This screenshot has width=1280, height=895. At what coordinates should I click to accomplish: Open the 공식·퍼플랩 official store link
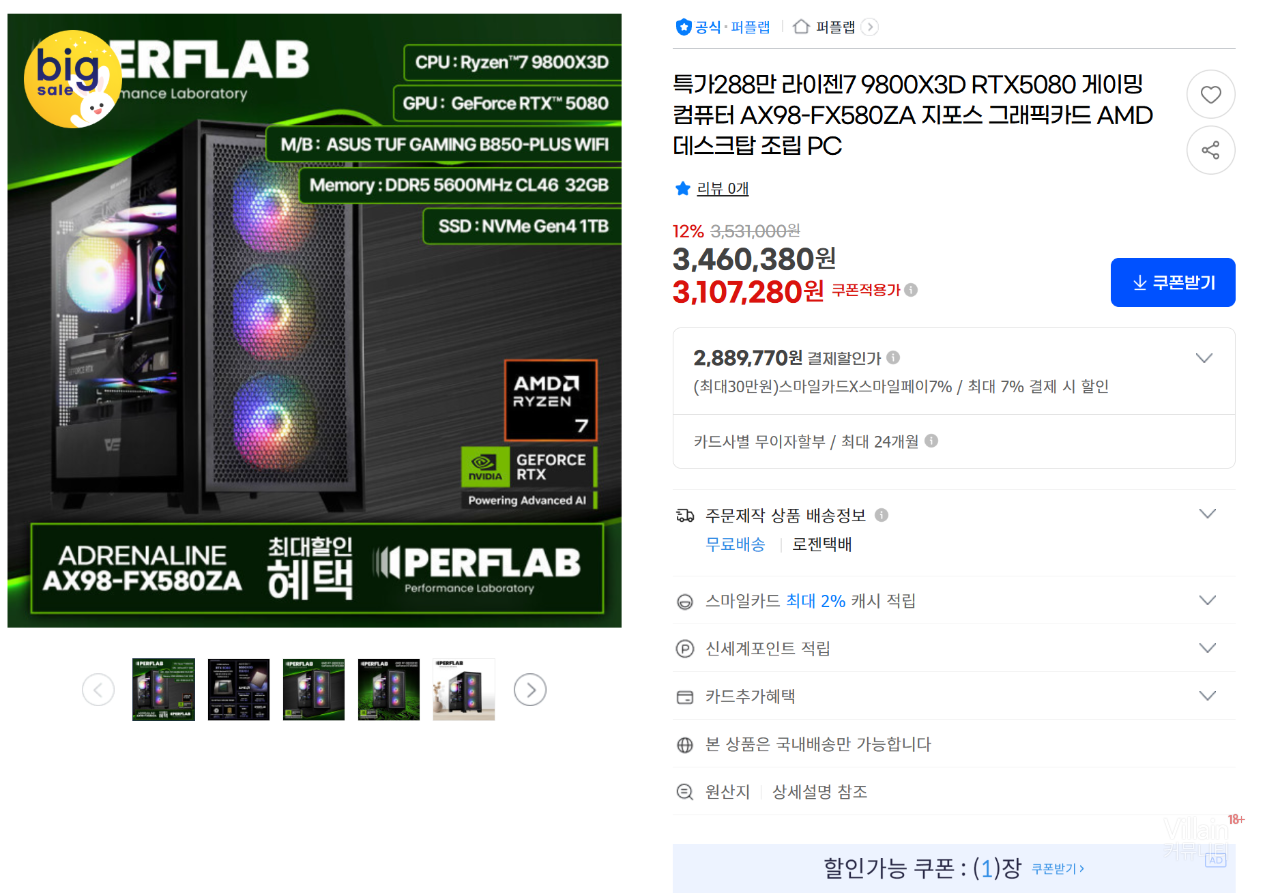click(723, 27)
